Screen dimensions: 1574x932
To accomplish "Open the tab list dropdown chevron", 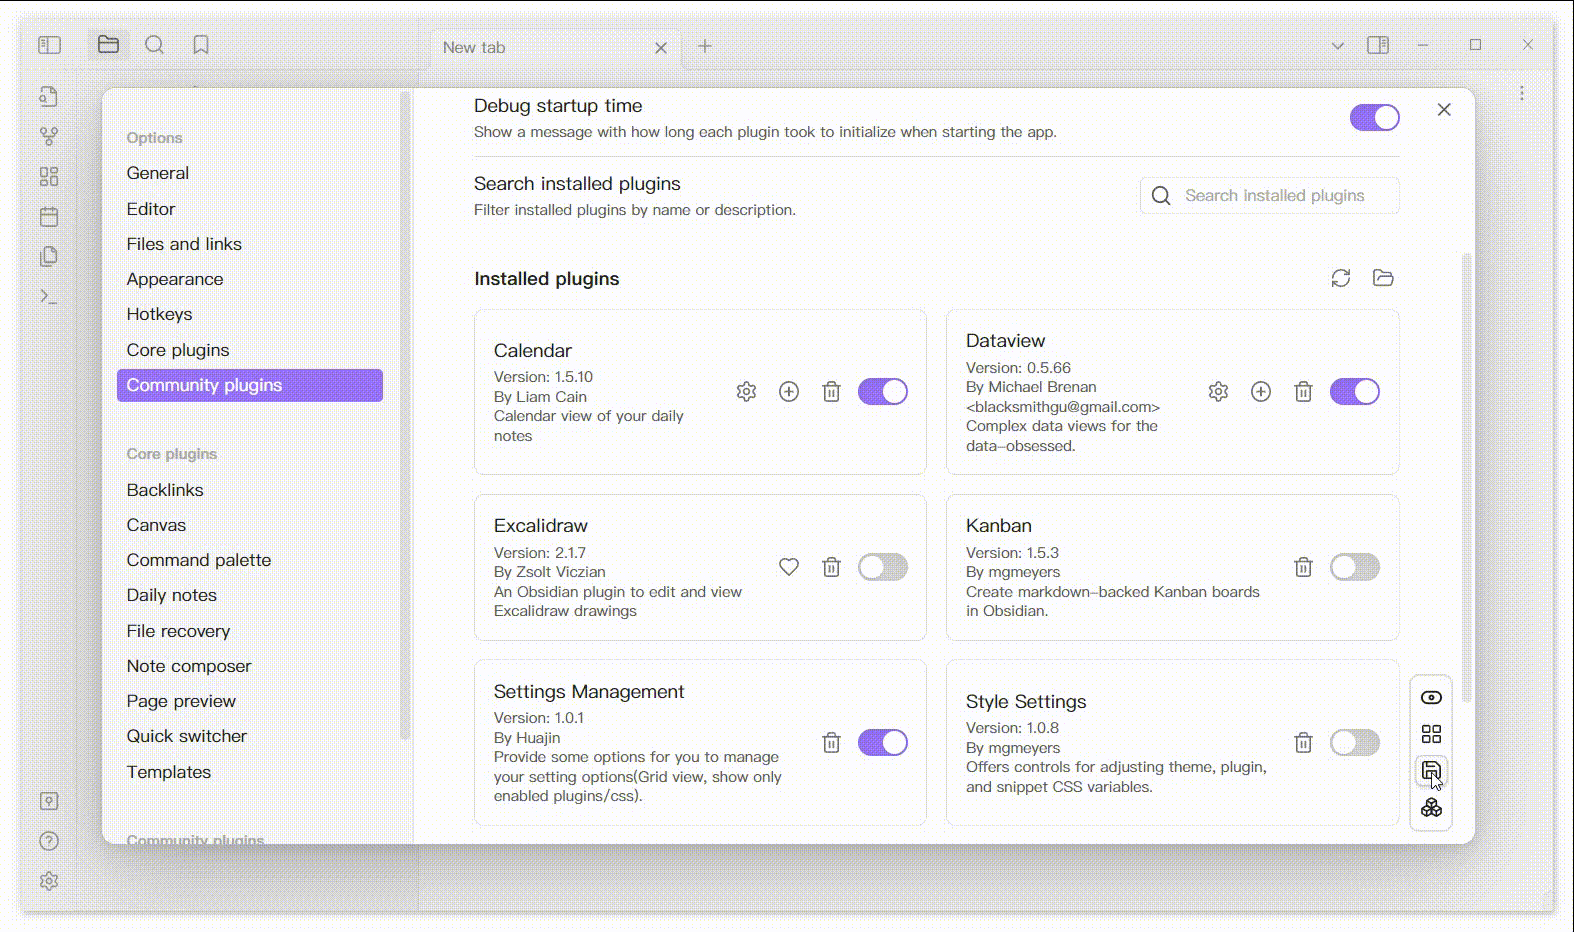I will click(x=1337, y=46).
